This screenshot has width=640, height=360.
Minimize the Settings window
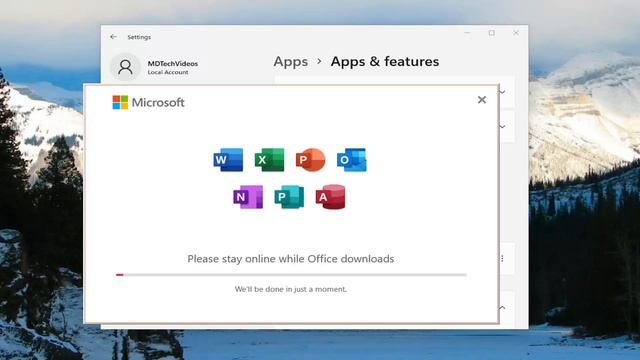click(x=467, y=33)
